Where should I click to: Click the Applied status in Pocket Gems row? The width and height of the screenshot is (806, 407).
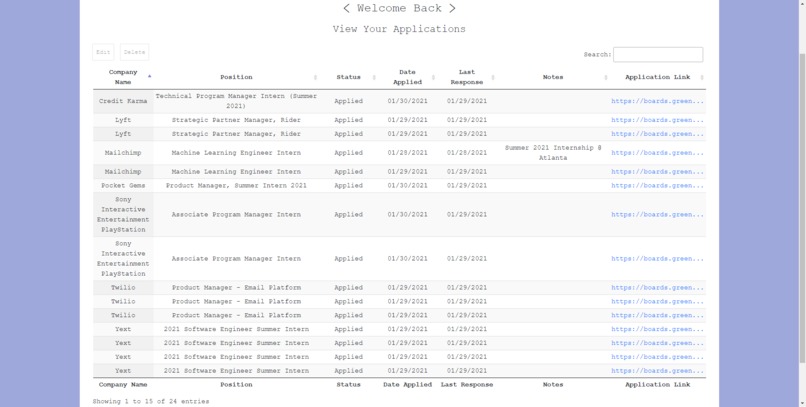click(349, 186)
